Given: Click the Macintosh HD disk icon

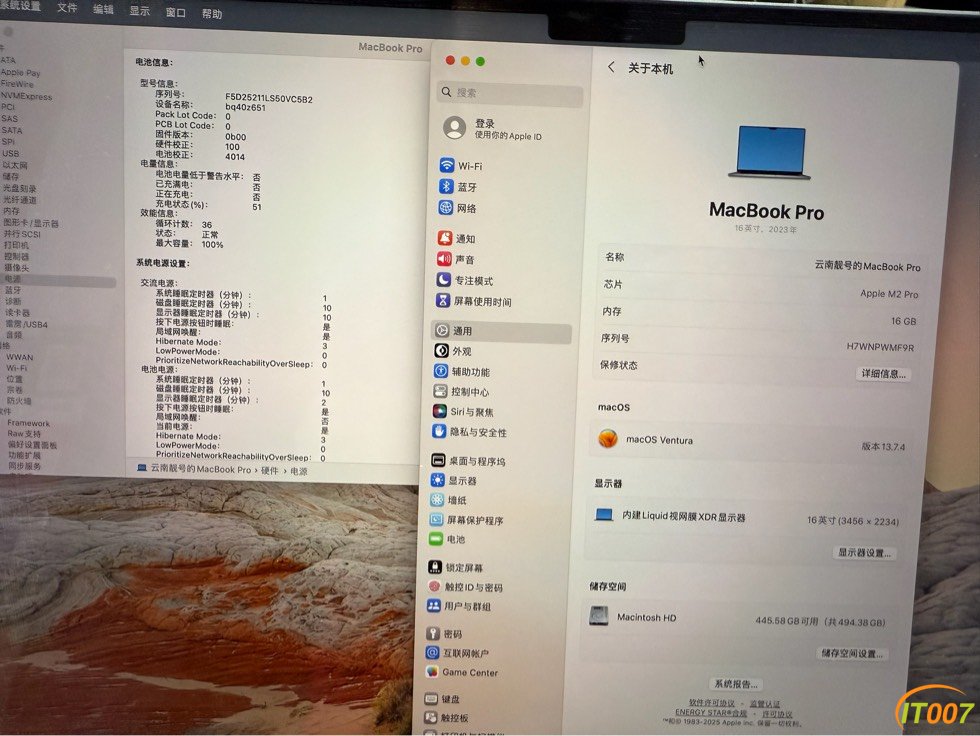Looking at the screenshot, I should pyautogui.click(x=599, y=615).
